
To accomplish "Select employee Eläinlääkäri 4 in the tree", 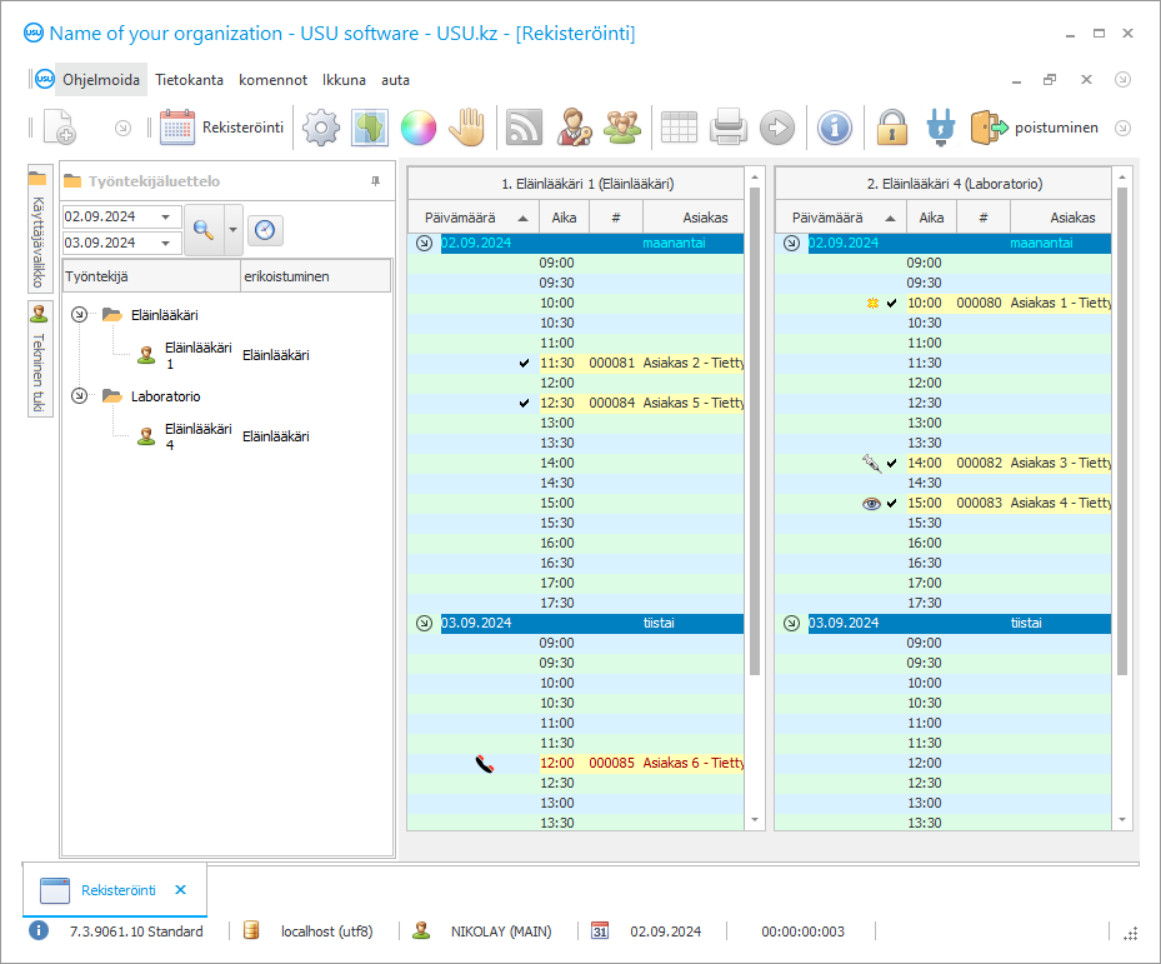I will pos(198,437).
